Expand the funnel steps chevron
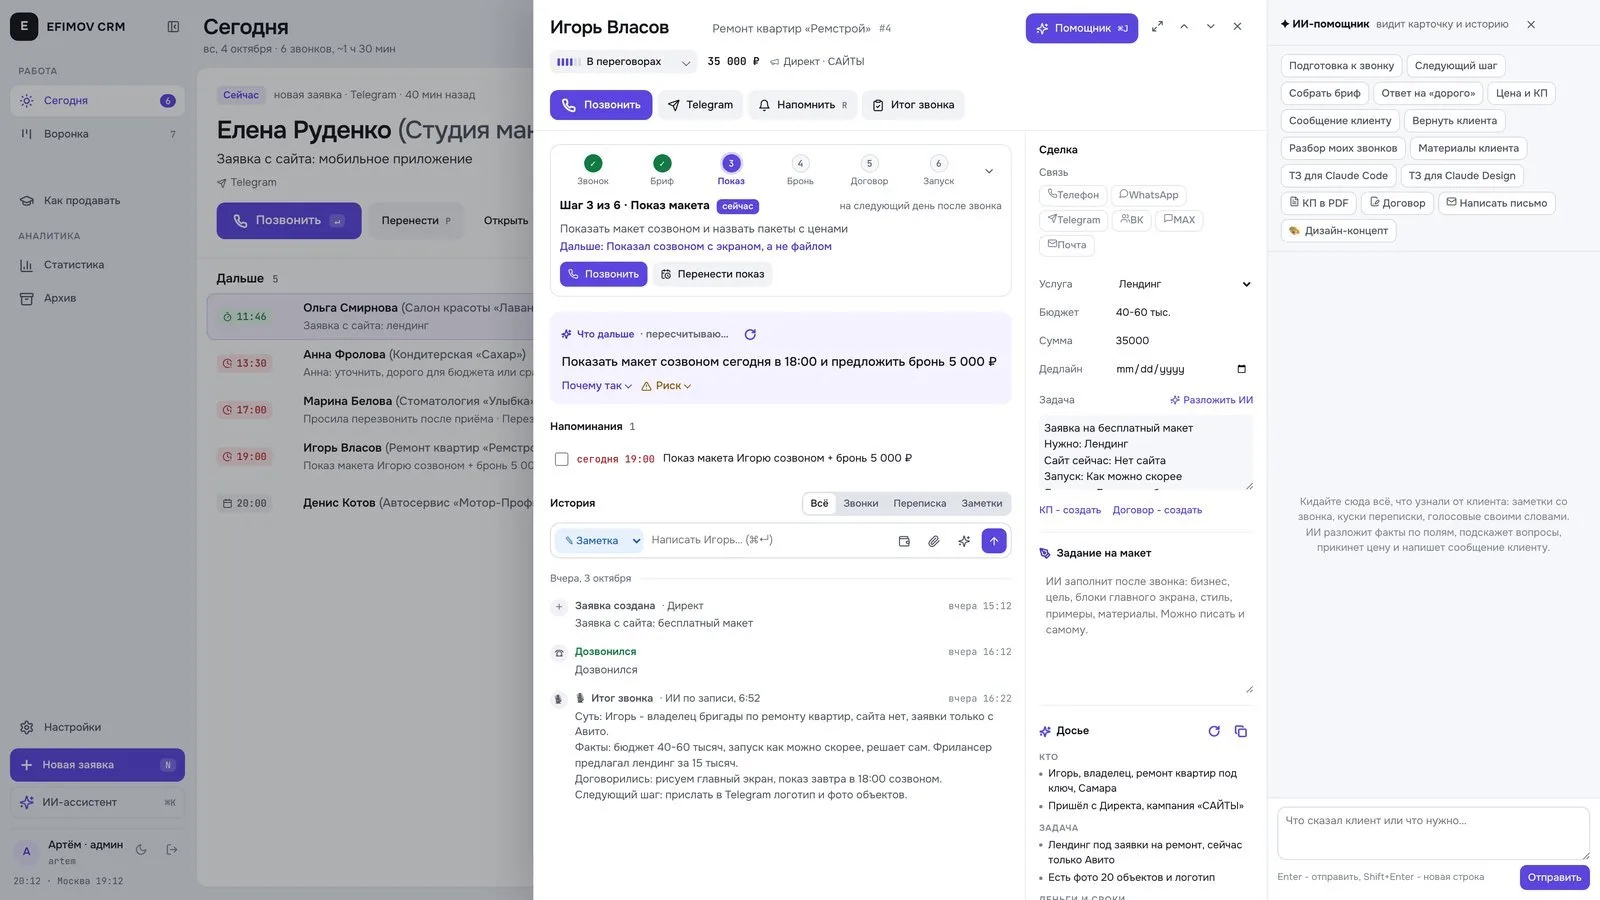Viewport: 1600px width, 900px height. pyautogui.click(x=989, y=171)
